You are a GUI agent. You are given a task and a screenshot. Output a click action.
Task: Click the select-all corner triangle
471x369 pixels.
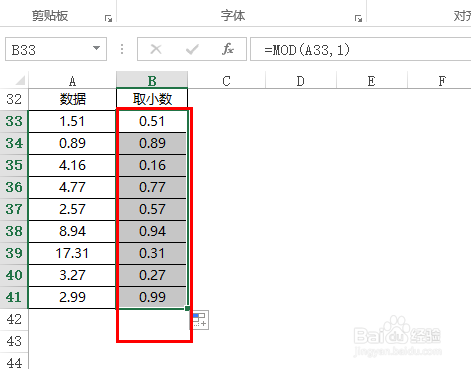coord(20,80)
